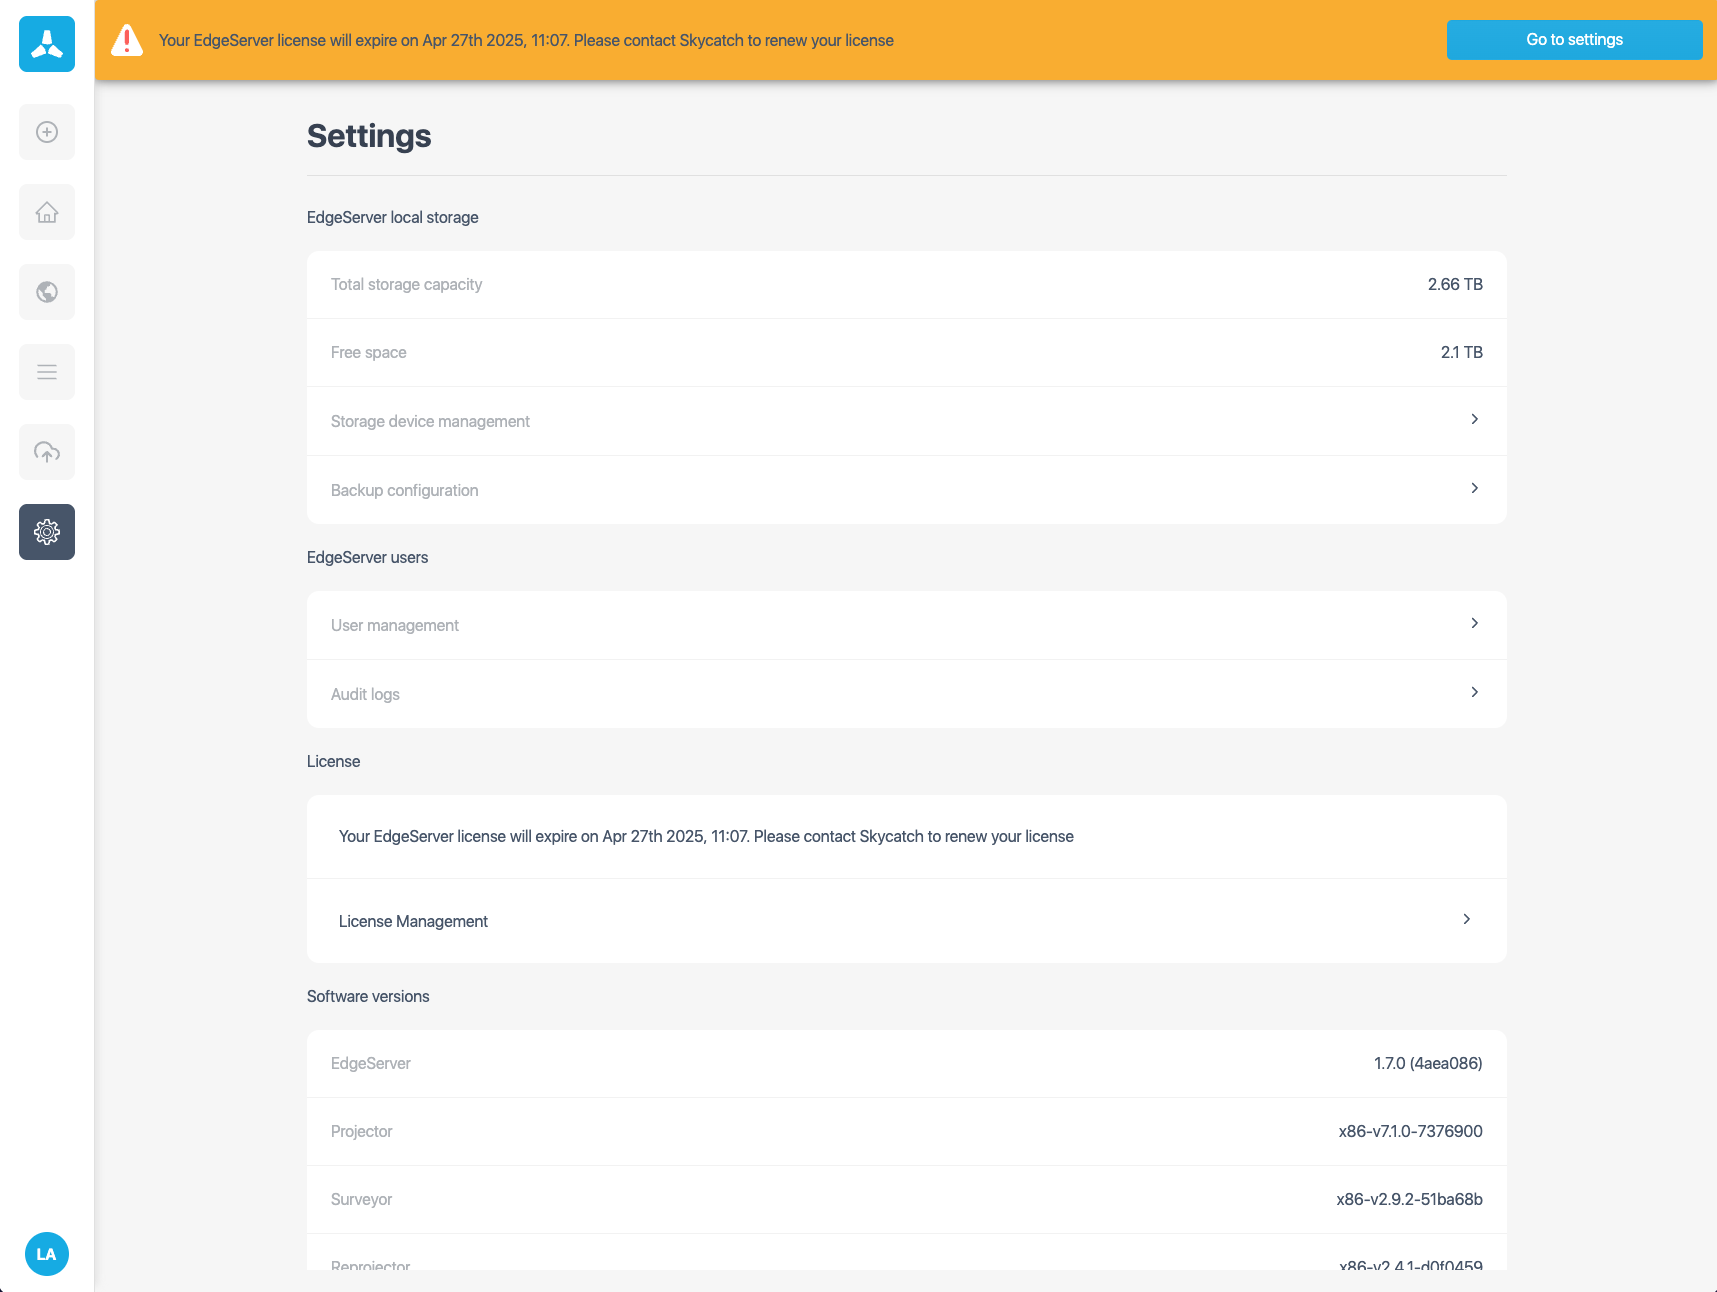1717x1292 pixels.
Task: Click the EdgeServer local storage heading
Action: point(392,217)
